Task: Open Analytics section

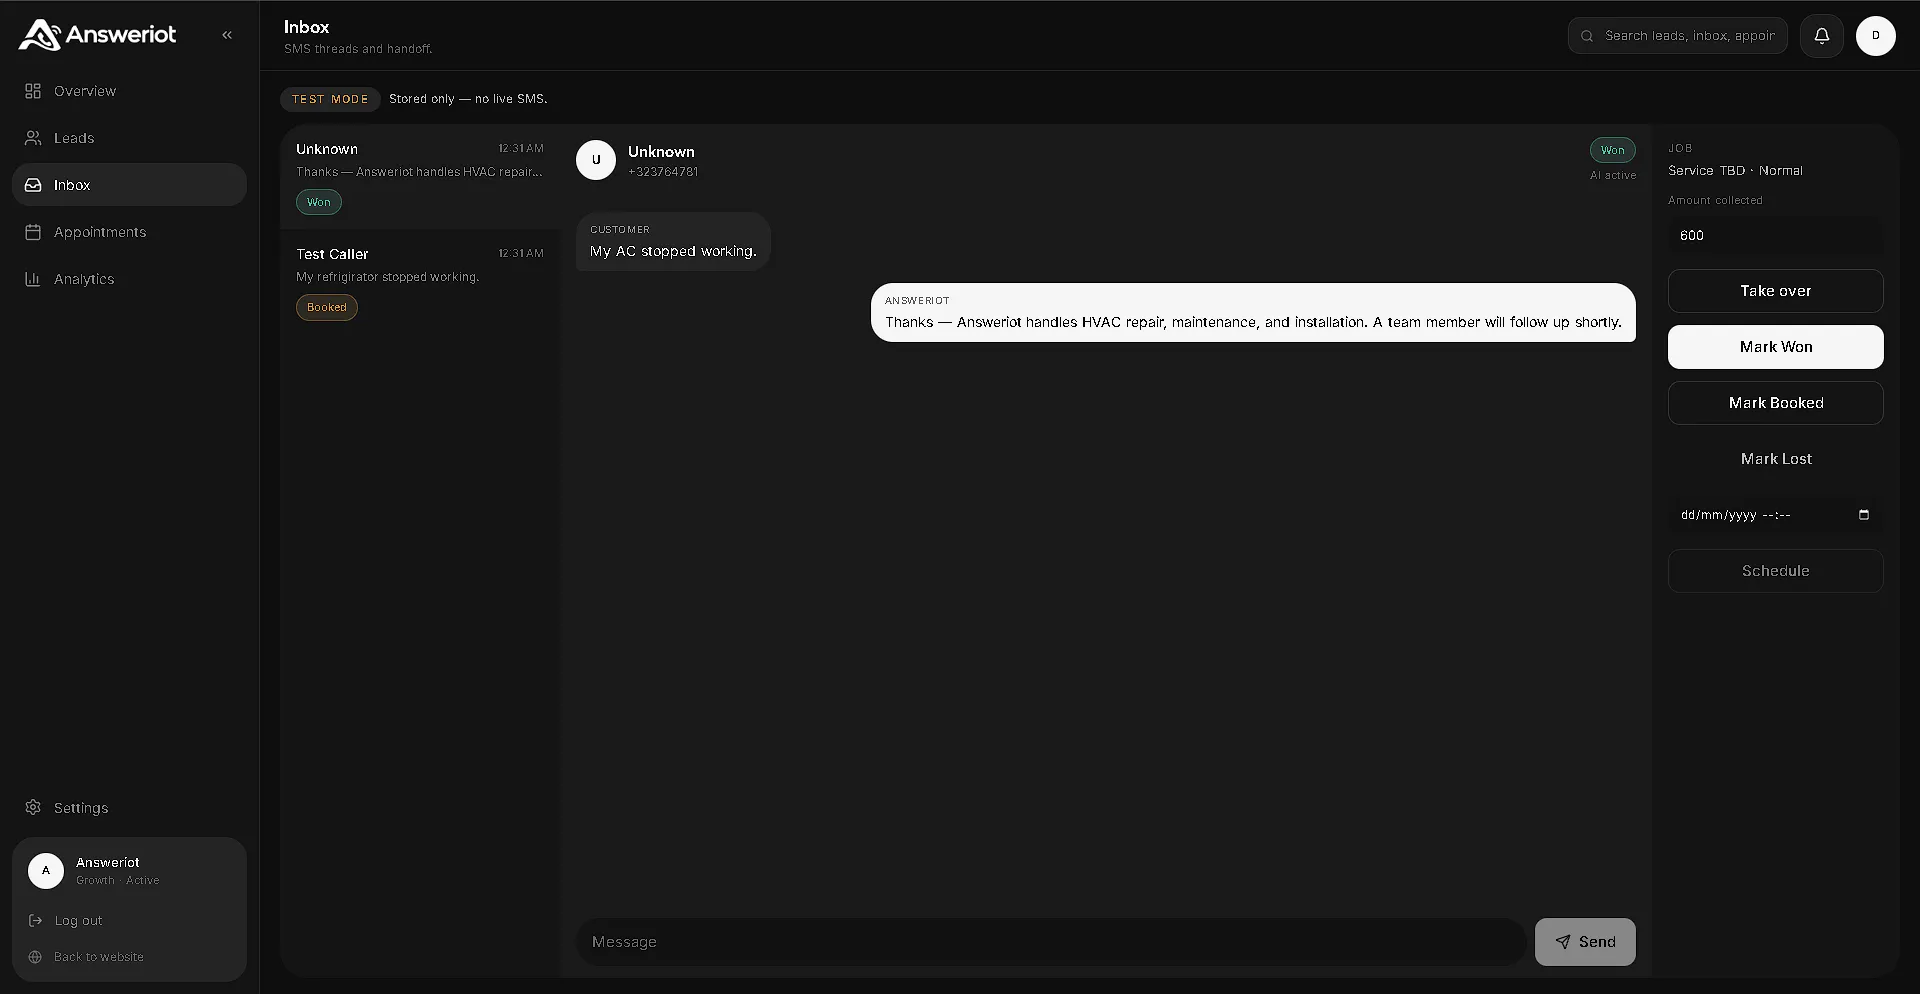Action: point(129,279)
